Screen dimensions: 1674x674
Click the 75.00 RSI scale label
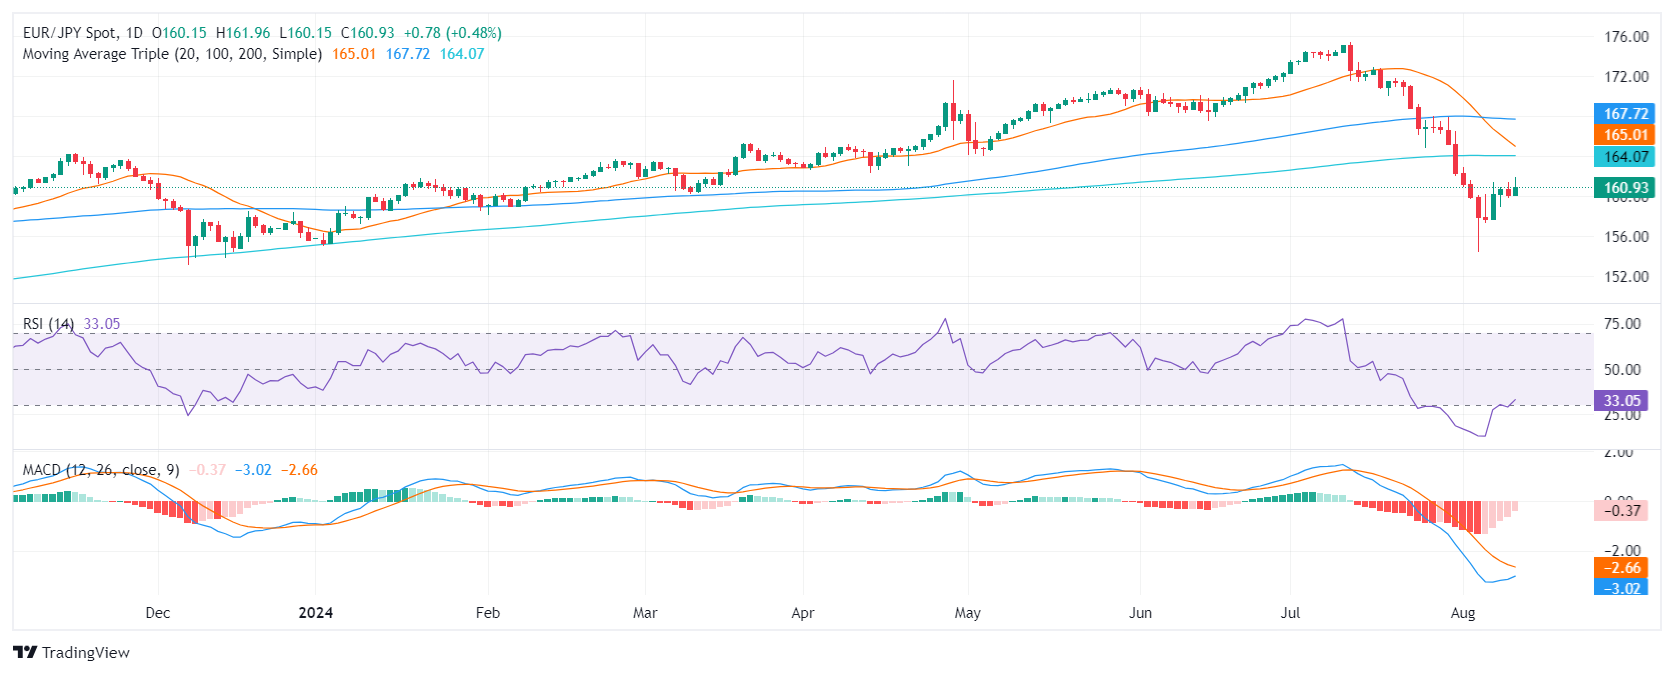coord(1622,324)
